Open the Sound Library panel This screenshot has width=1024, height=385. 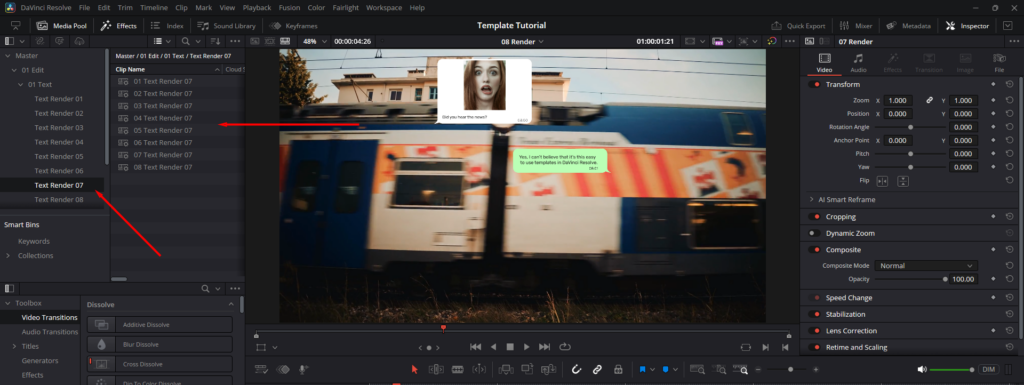226,26
